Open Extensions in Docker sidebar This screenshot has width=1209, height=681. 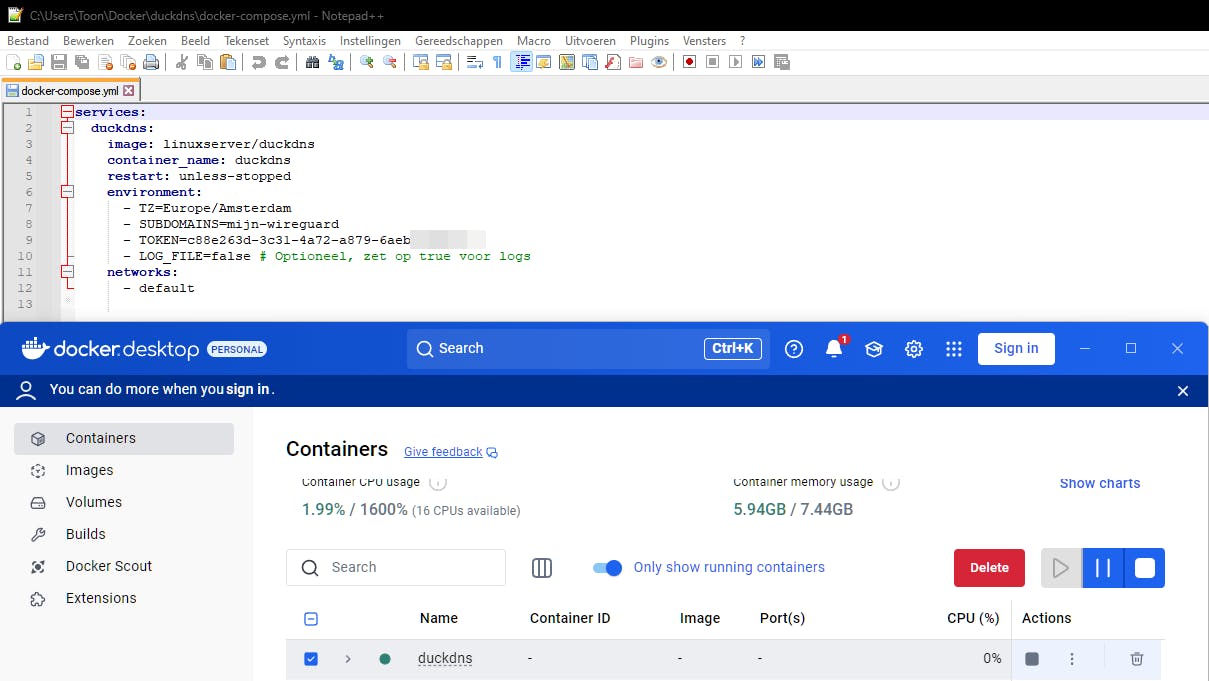pyautogui.click(x=124, y=598)
